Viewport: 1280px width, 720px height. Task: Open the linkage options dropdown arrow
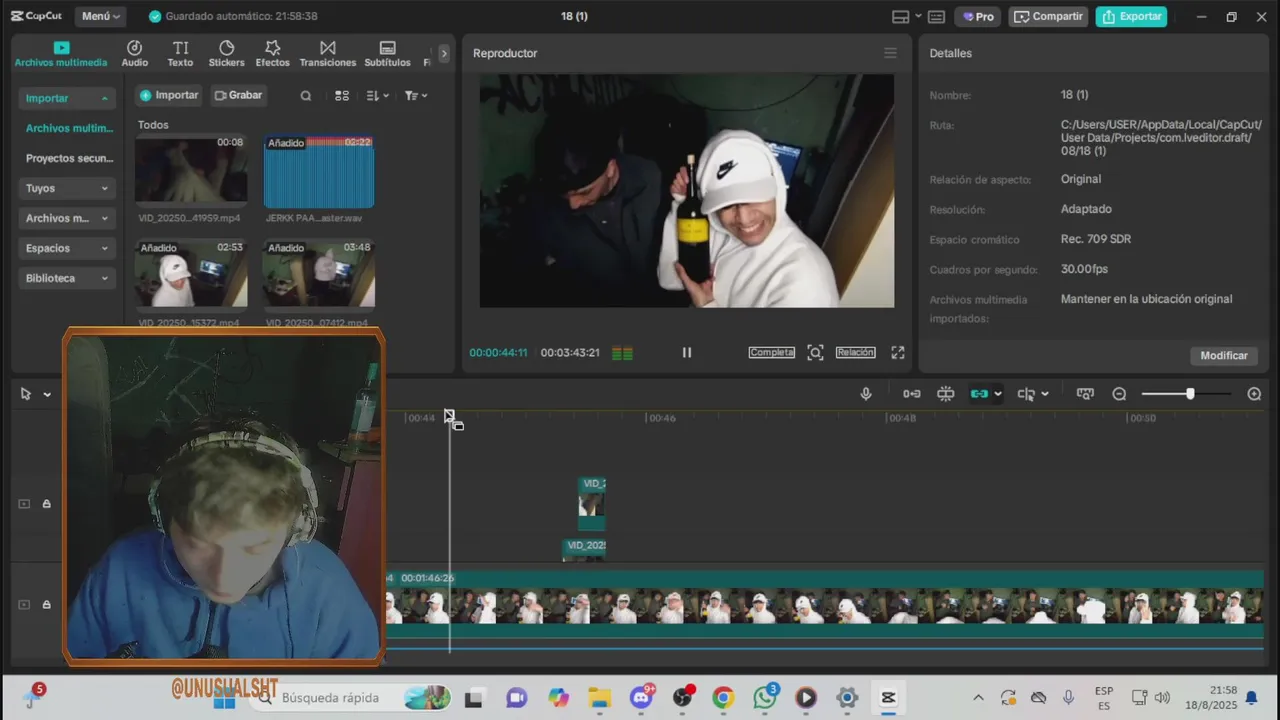[x=998, y=394]
